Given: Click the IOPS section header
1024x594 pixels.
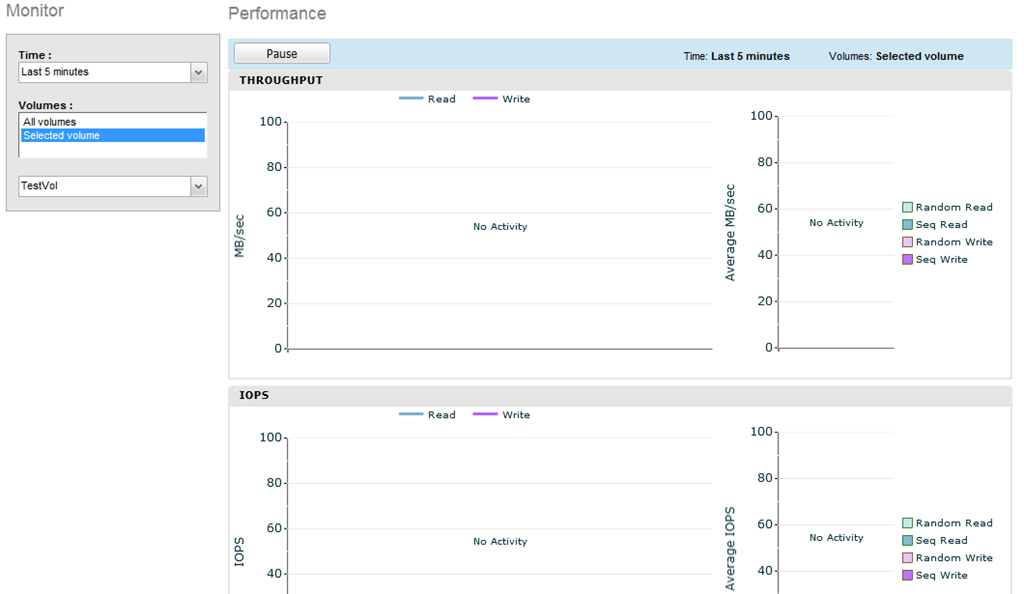Looking at the screenshot, I should click(254, 395).
